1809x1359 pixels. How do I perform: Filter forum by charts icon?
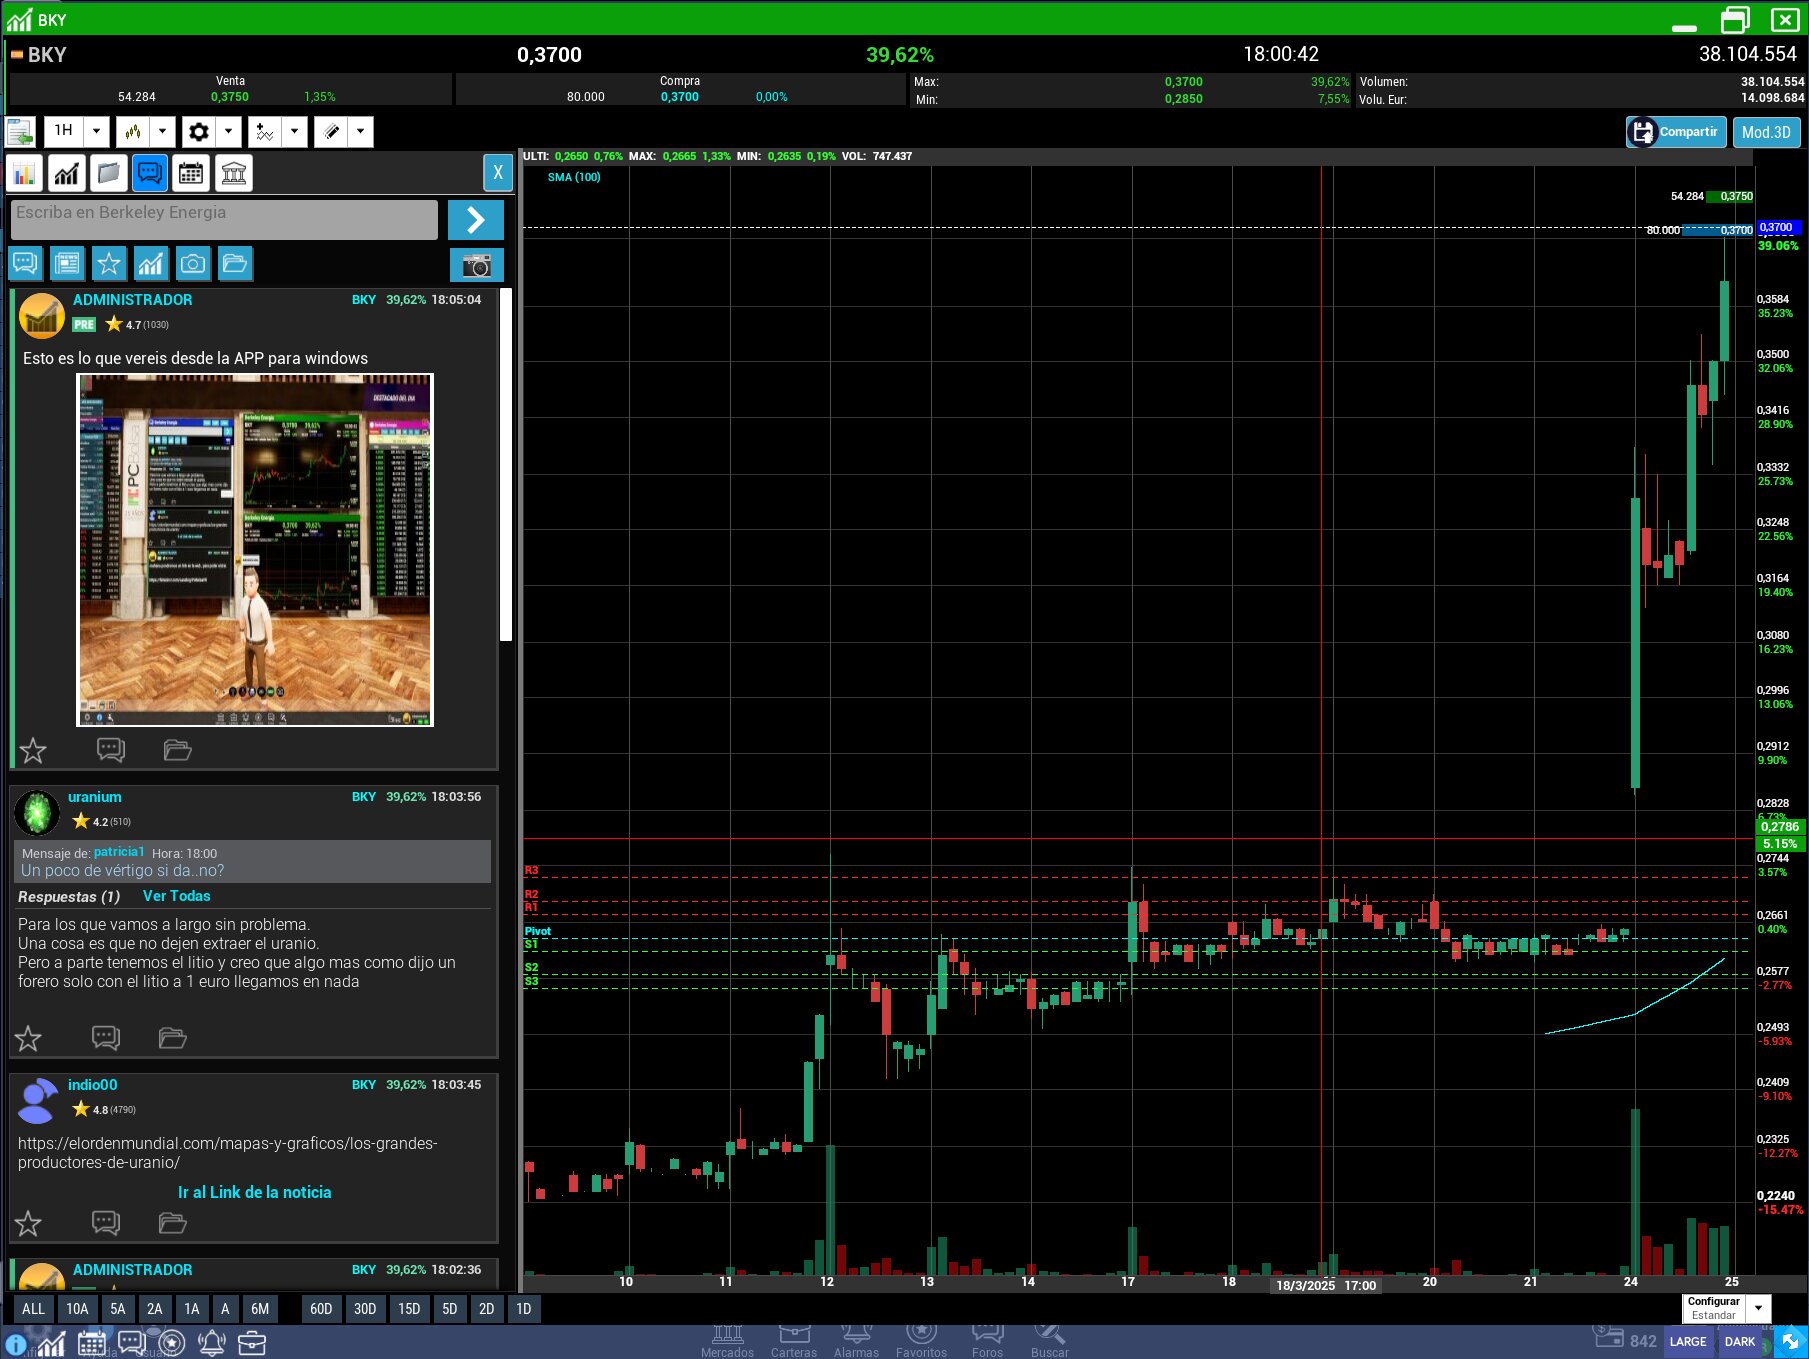pos(151,263)
